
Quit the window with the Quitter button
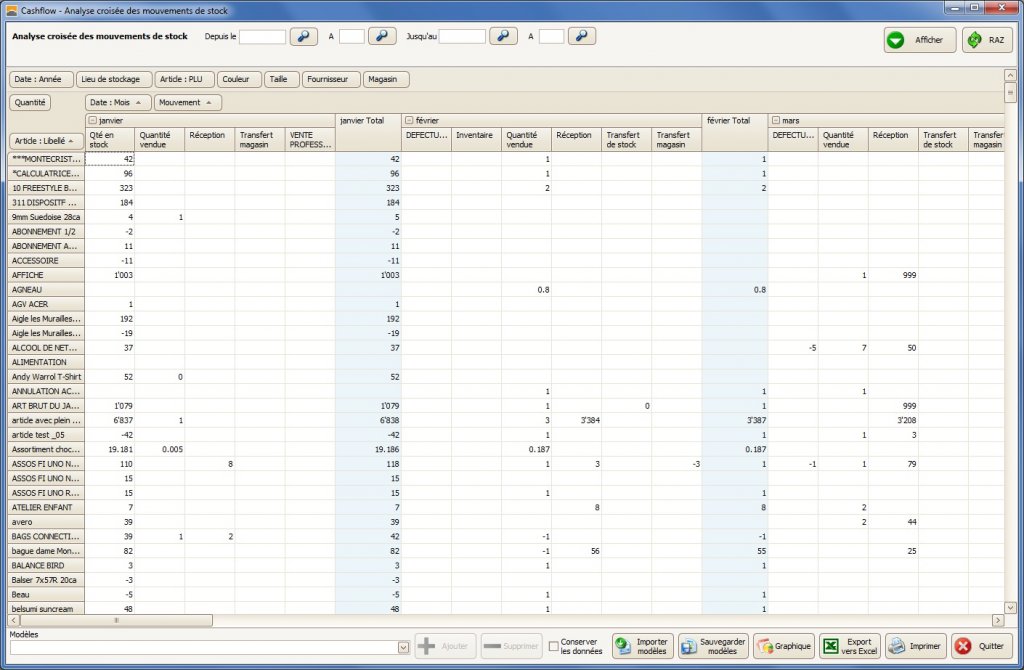pos(981,646)
